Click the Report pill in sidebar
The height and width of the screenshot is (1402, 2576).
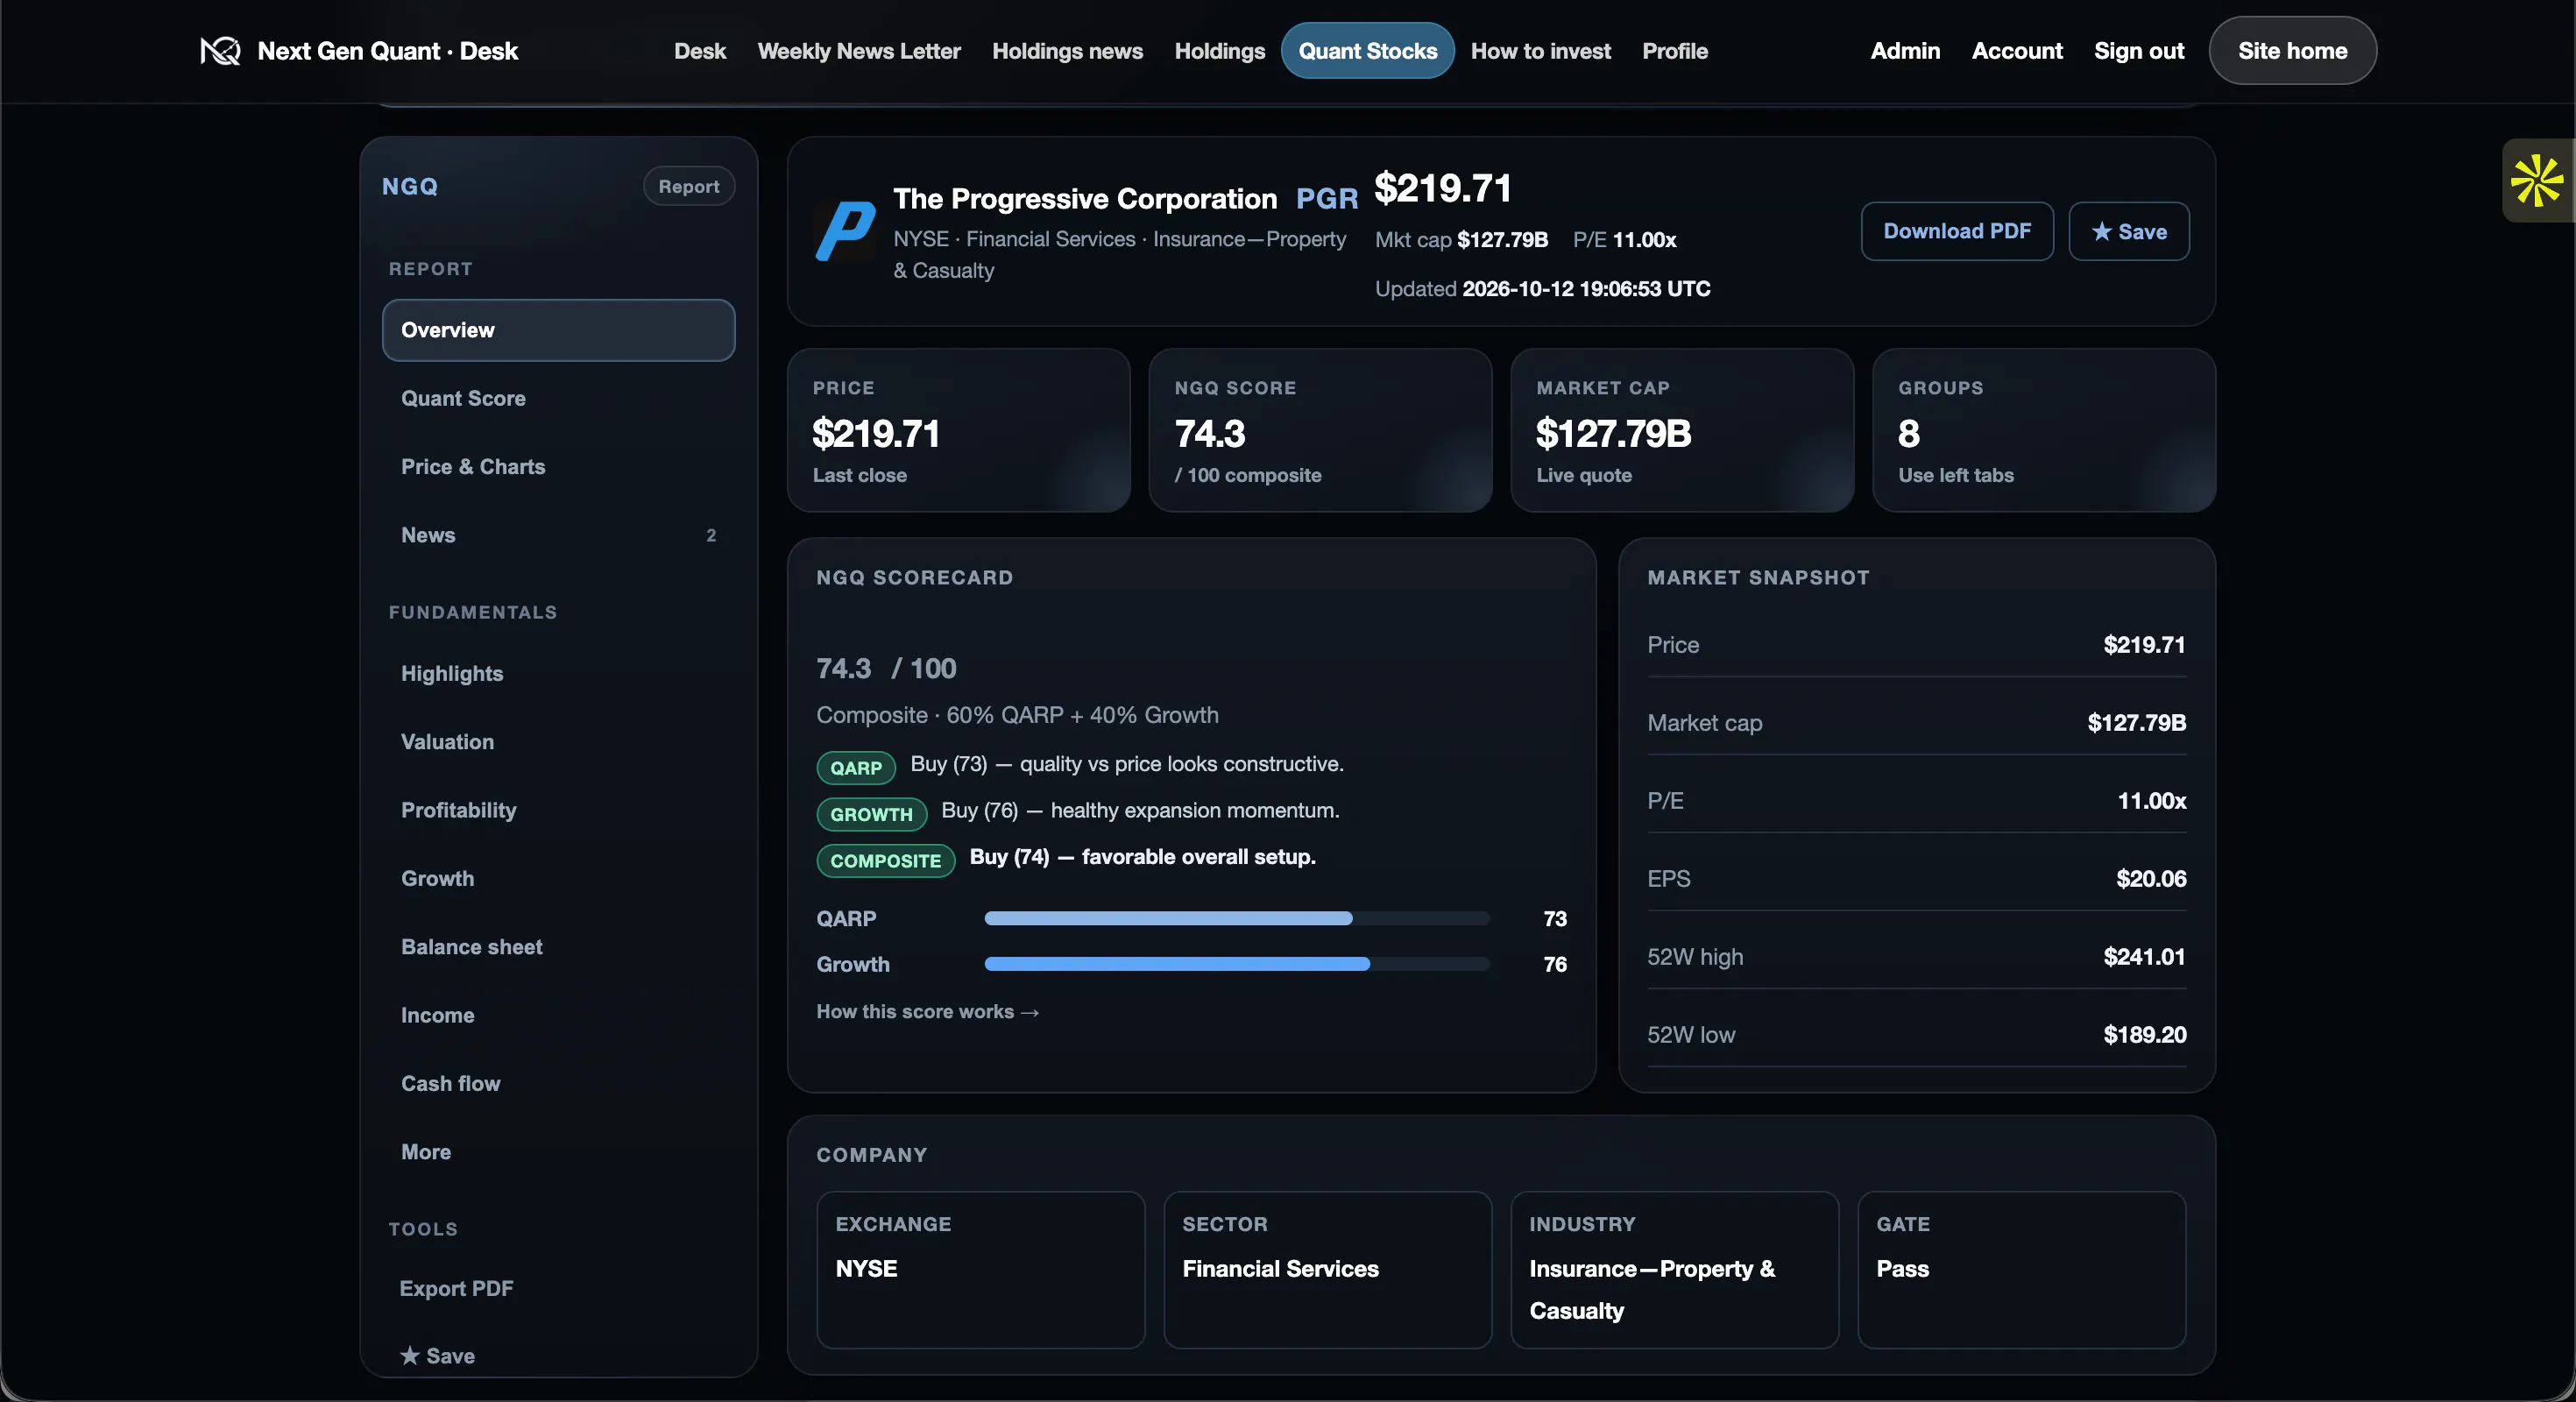(688, 186)
